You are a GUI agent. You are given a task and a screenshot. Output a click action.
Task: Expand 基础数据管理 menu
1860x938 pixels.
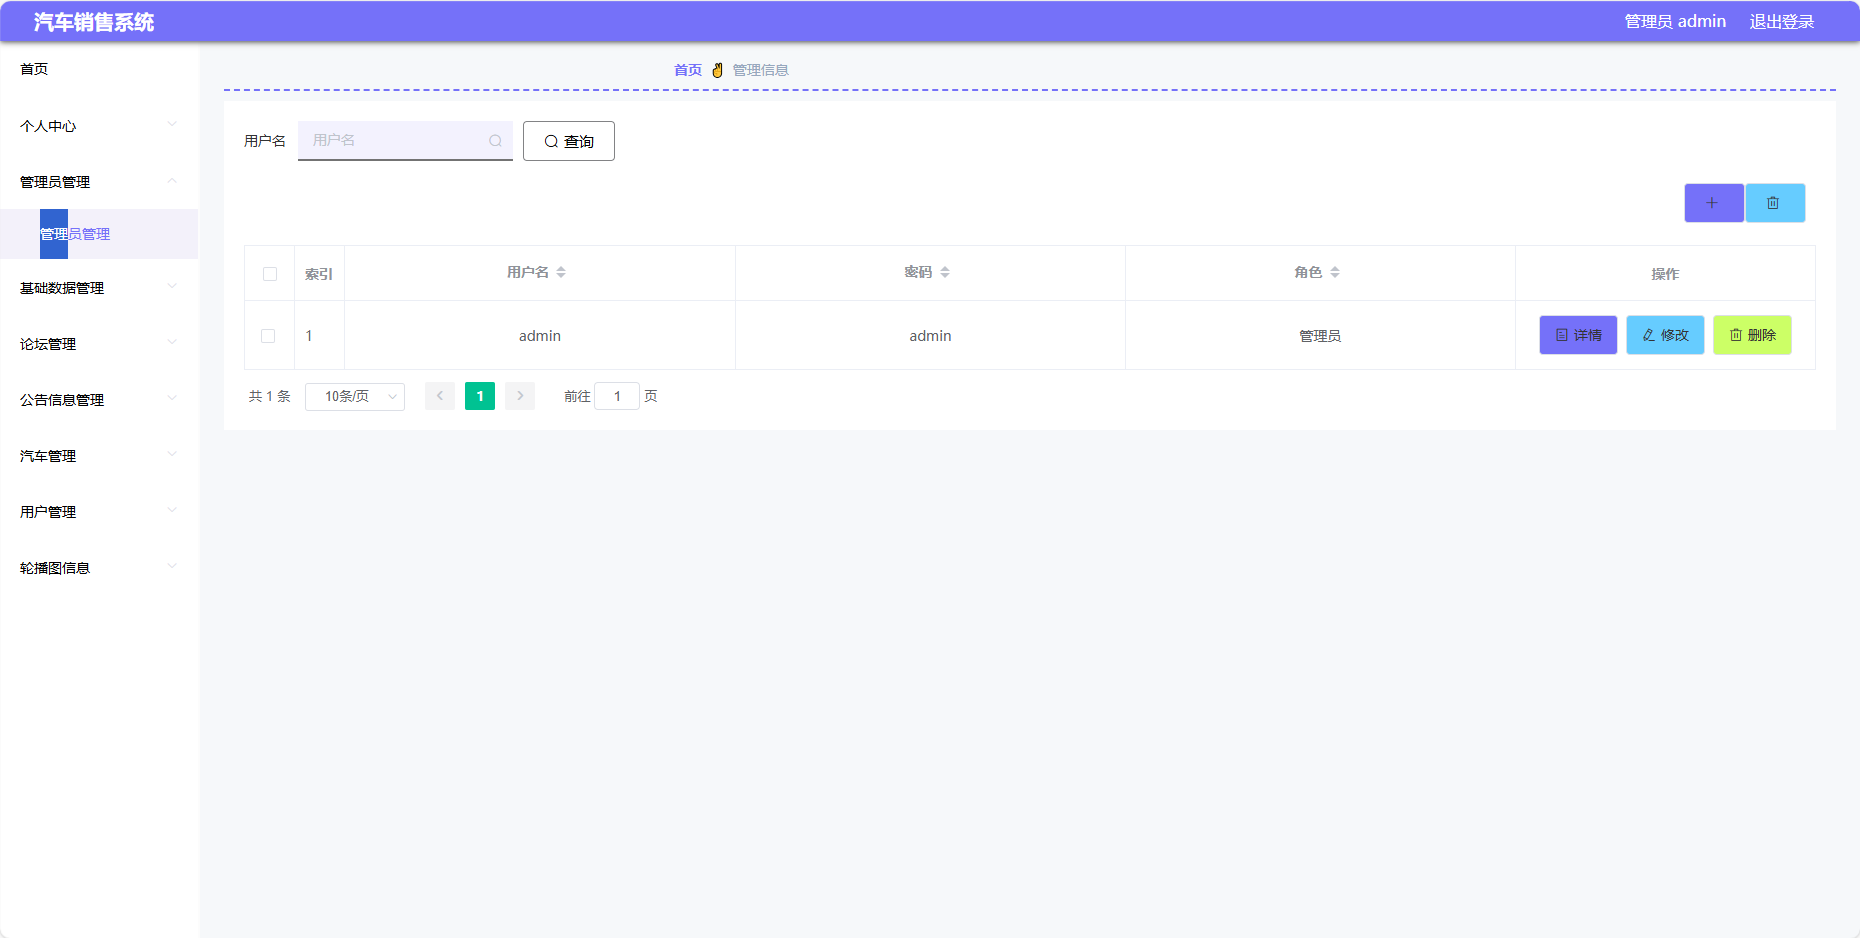(99, 288)
